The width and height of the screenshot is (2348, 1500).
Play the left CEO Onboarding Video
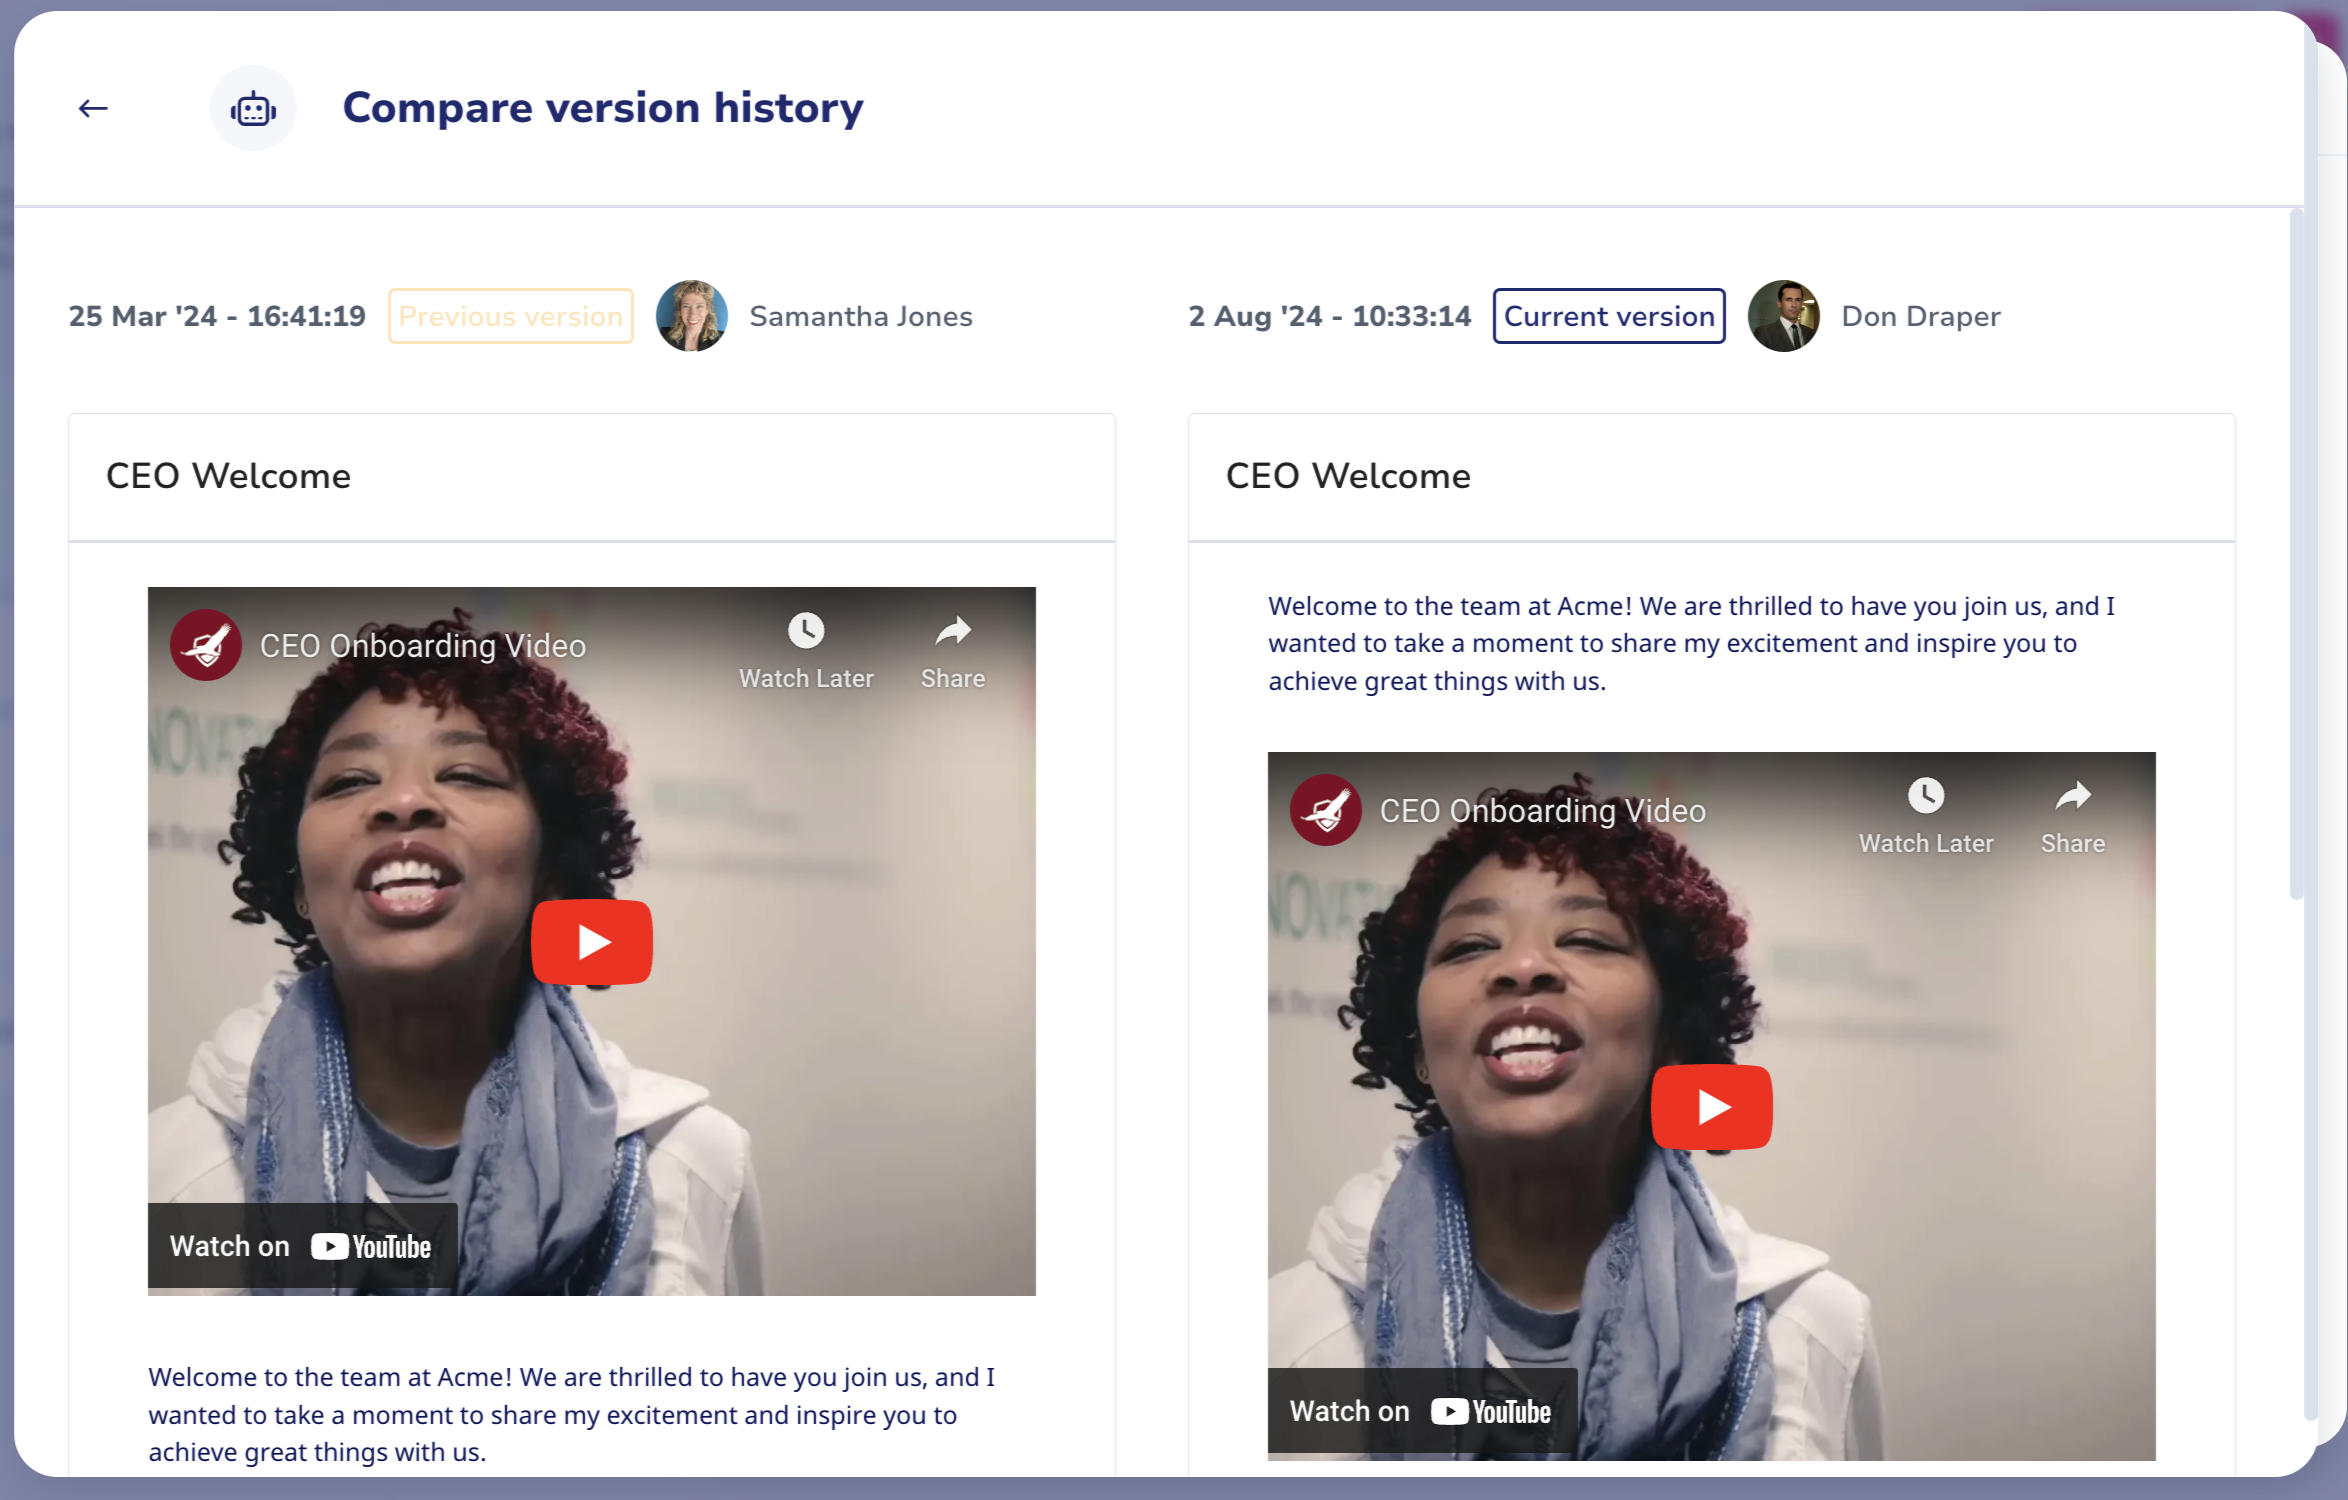point(592,942)
